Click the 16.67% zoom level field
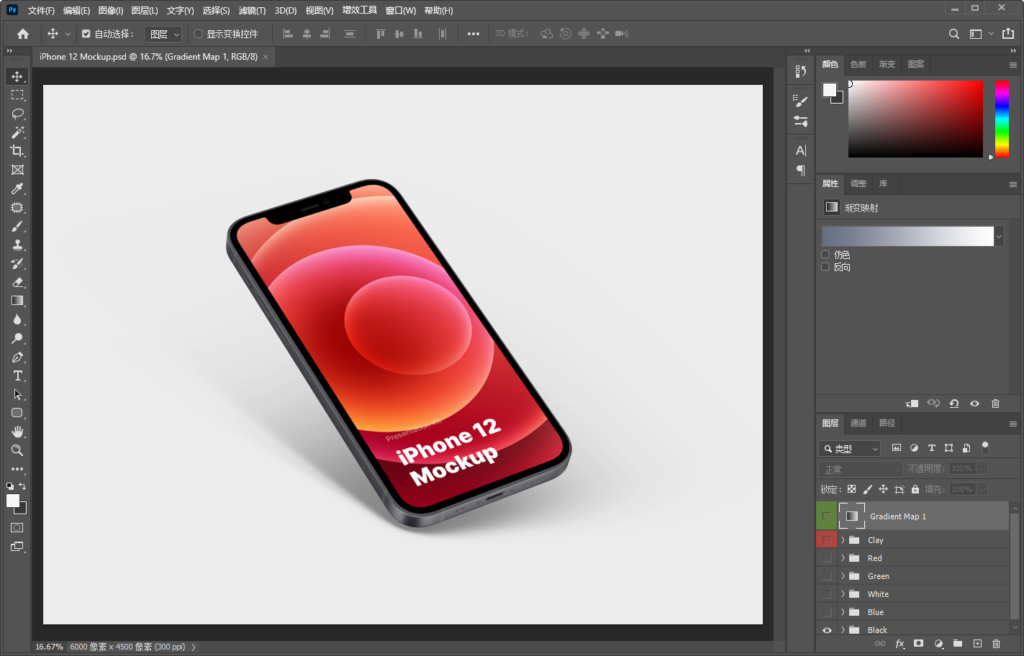Image resolution: width=1024 pixels, height=656 pixels. [49, 647]
